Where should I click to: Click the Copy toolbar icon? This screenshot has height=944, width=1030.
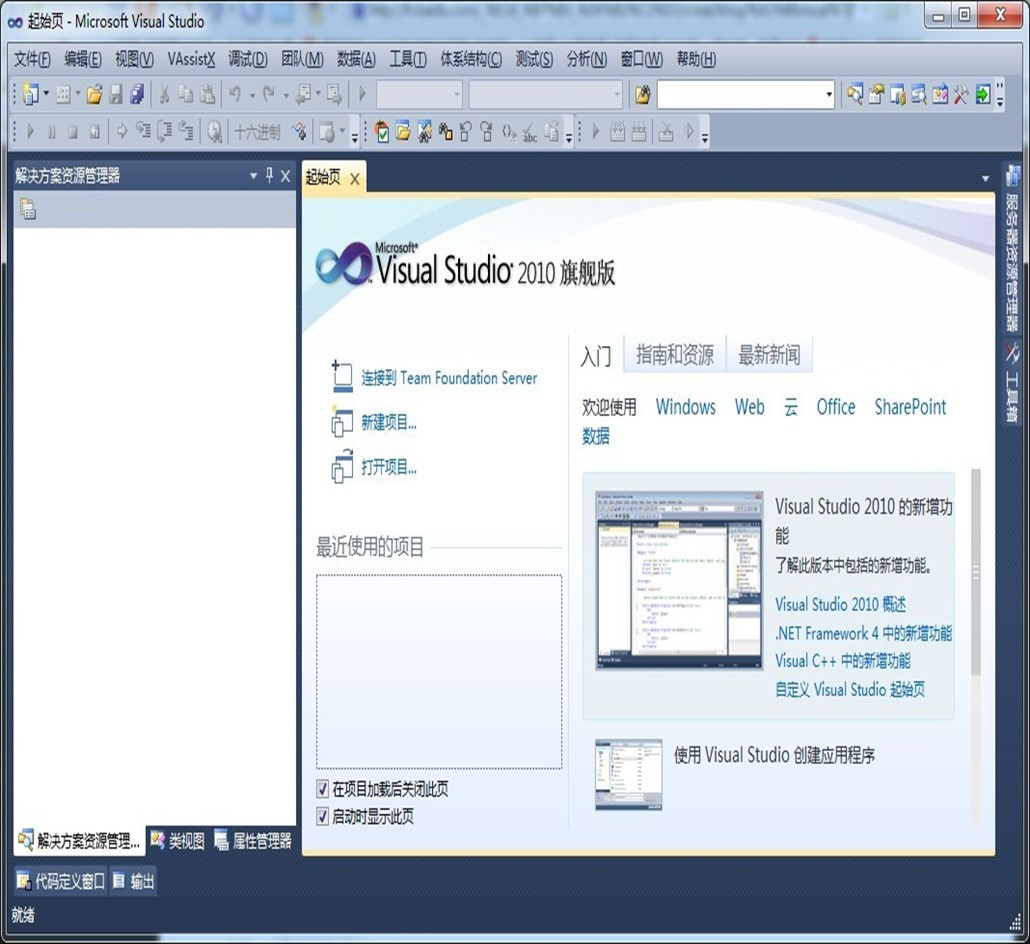186,95
